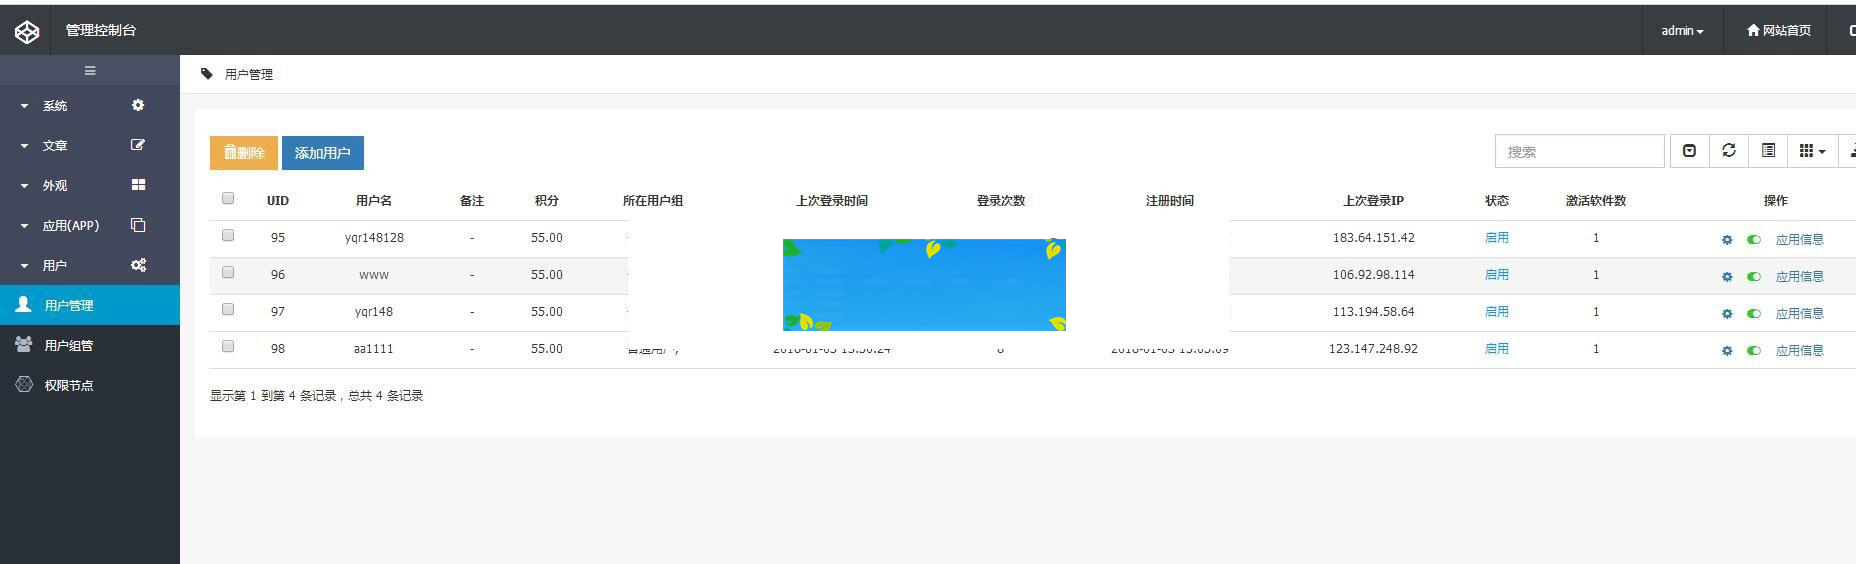Viewport: 1856px width, 564px height.
Task: Toggle the green status switch for www
Action: point(1754,277)
